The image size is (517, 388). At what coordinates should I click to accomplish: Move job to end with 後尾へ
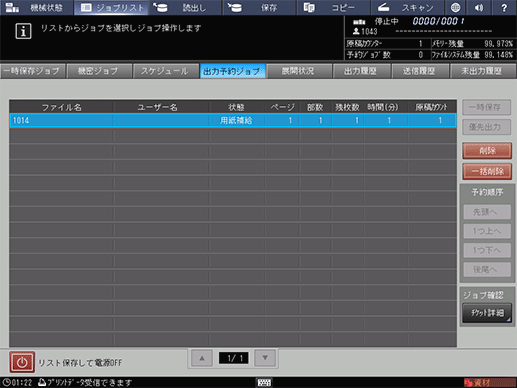(x=487, y=269)
